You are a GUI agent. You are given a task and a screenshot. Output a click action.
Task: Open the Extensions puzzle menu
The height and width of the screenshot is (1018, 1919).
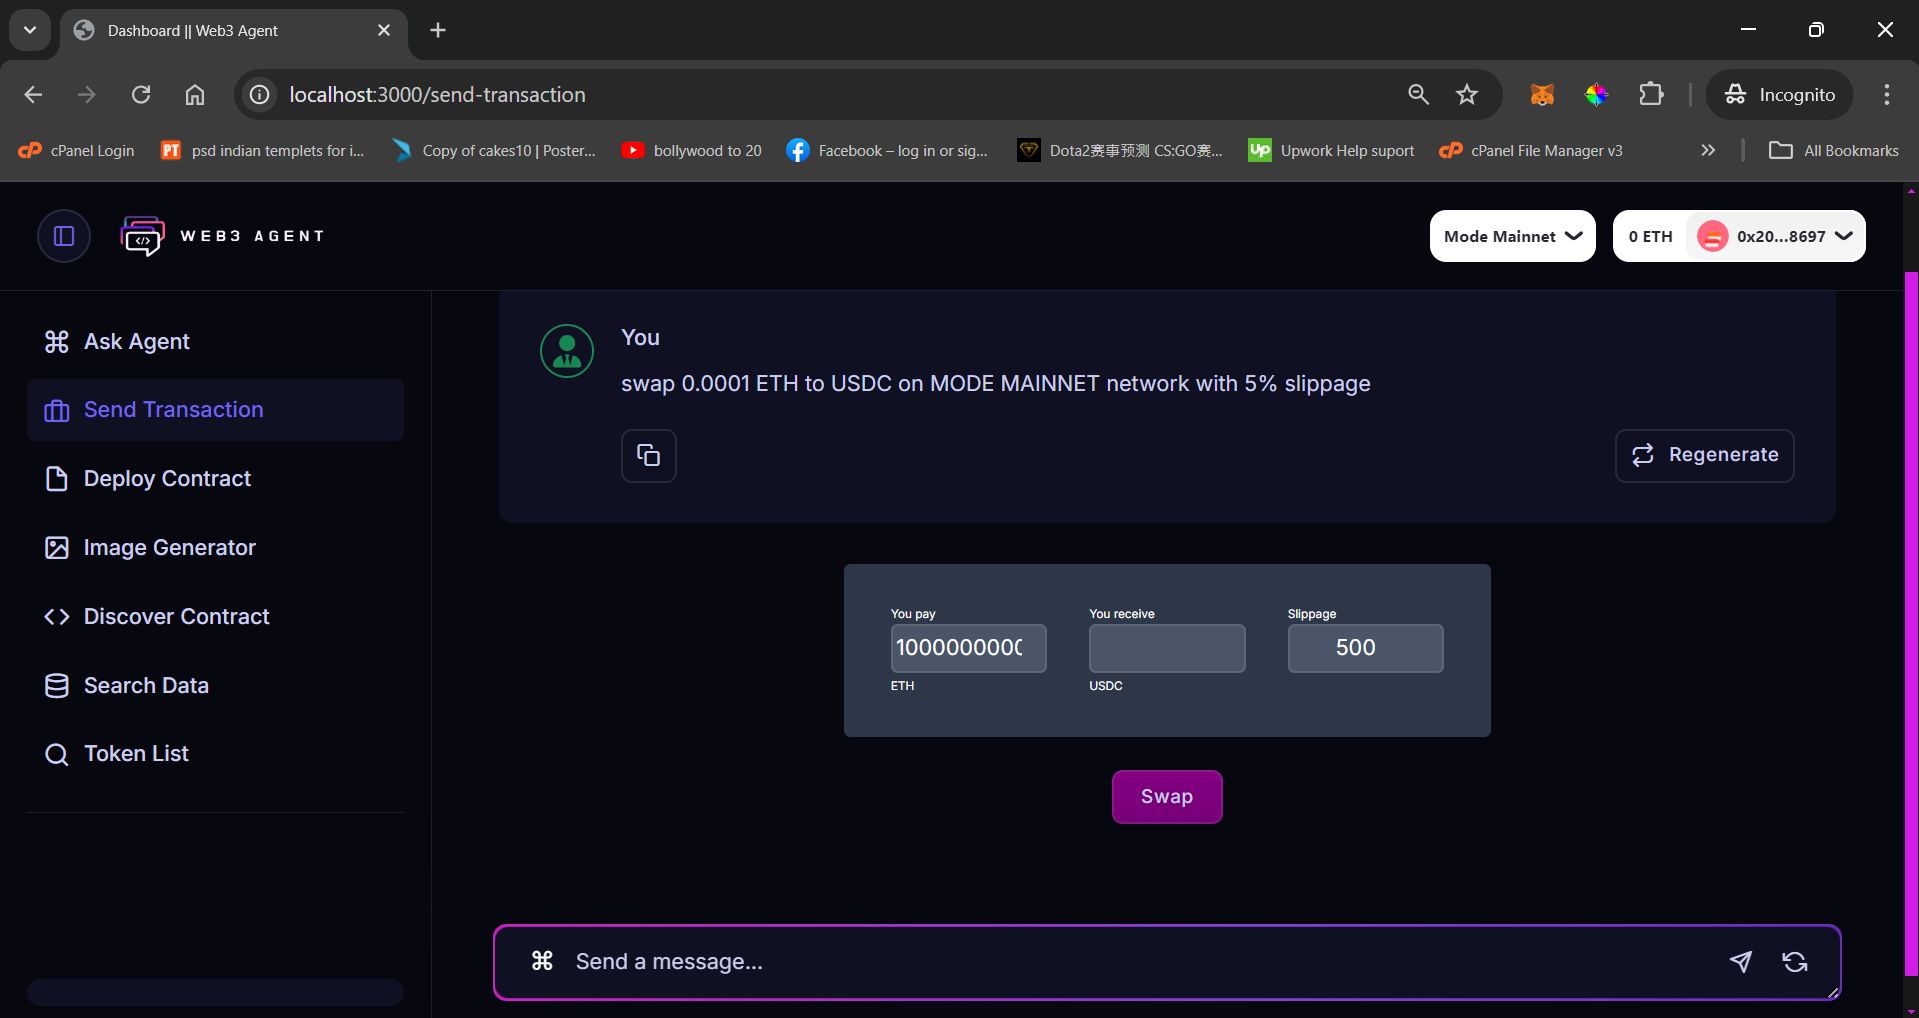coord(1652,95)
